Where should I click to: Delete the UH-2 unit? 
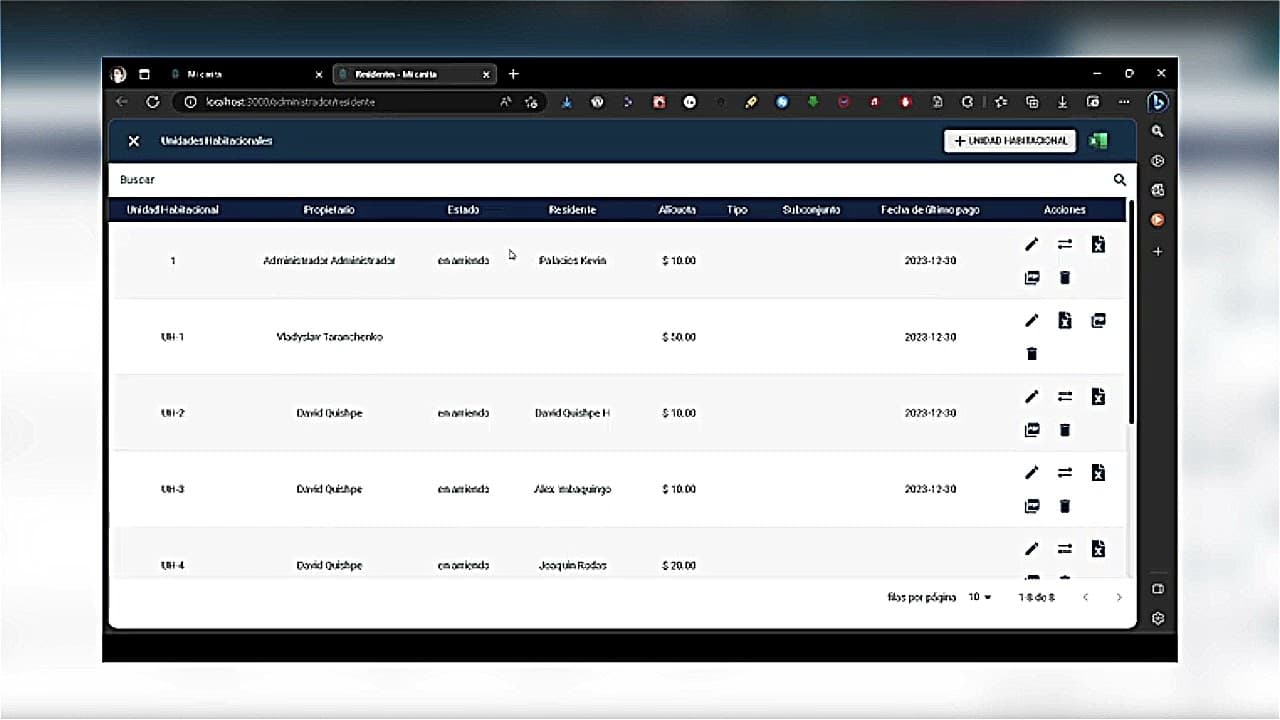[x=1065, y=430]
